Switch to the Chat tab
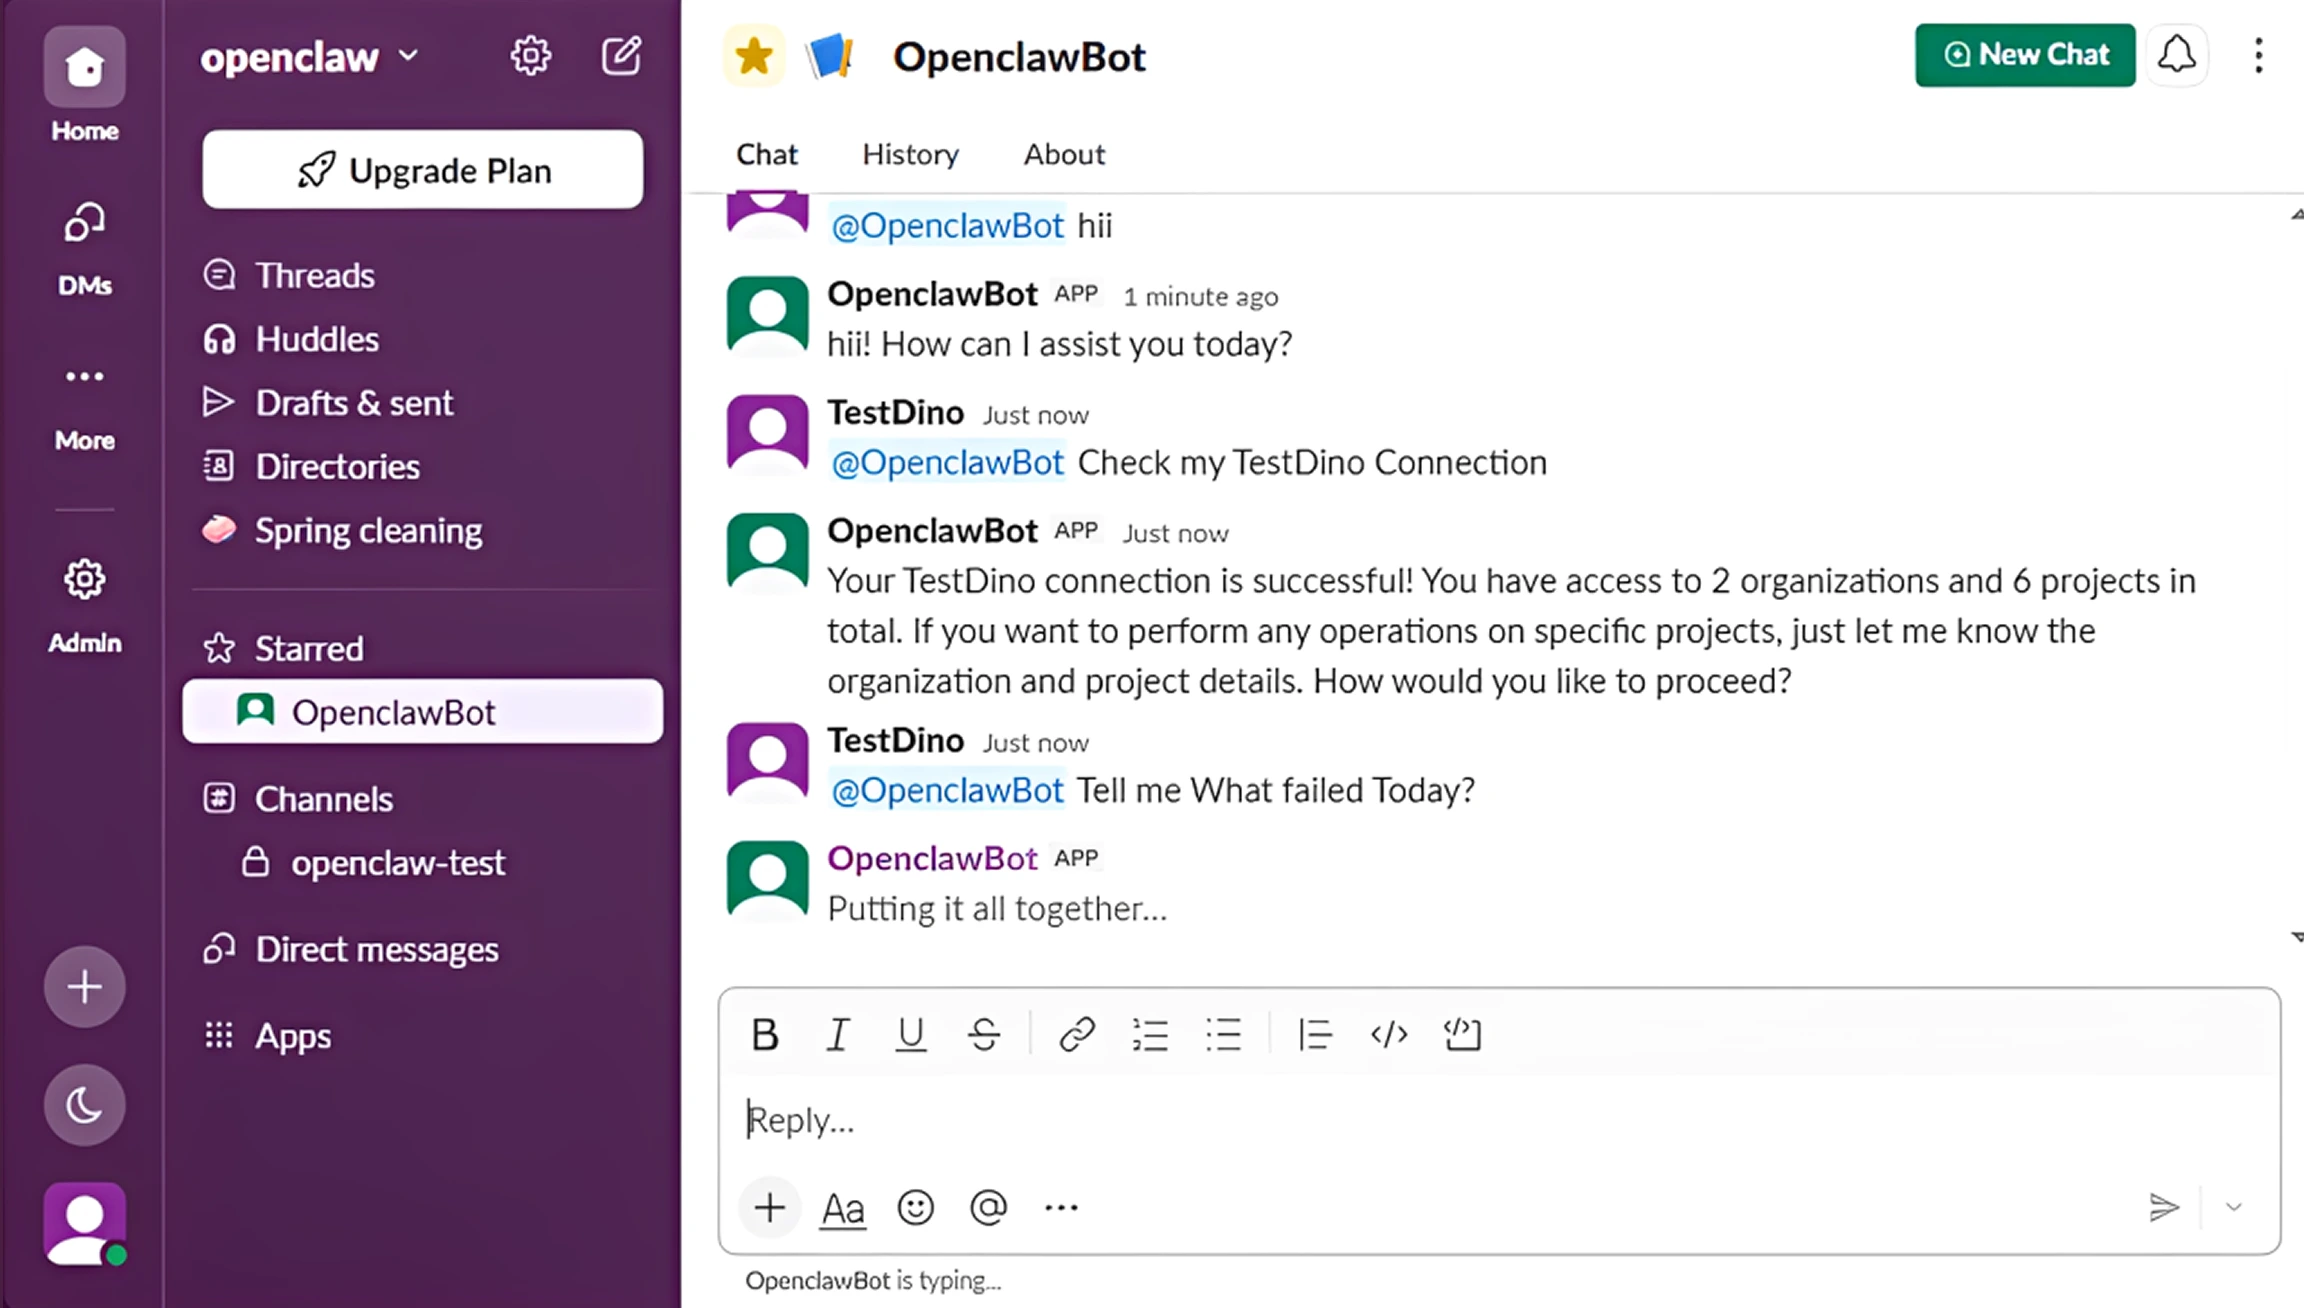The height and width of the screenshot is (1308, 2304). pos(767,155)
